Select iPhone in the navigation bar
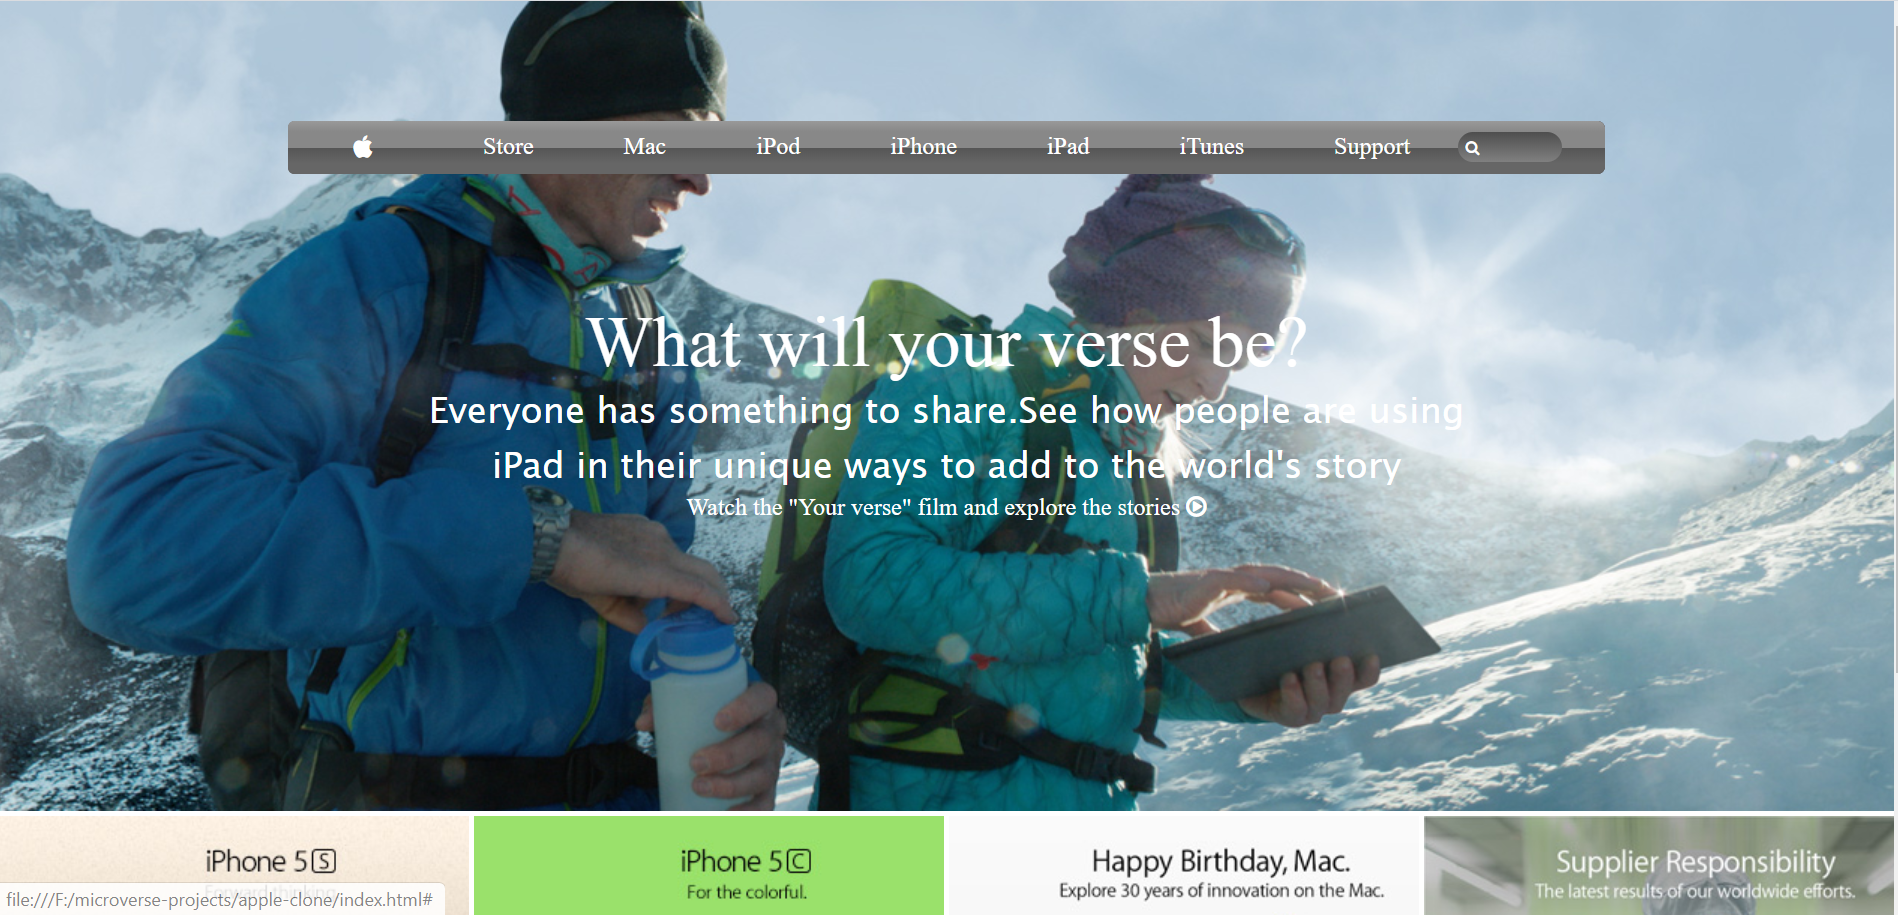Viewport: 1898px width, 915px height. pos(923,147)
